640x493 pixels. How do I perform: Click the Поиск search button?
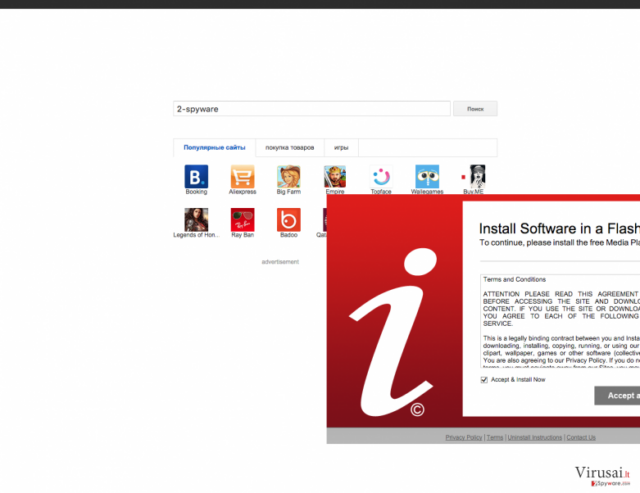tap(475, 109)
